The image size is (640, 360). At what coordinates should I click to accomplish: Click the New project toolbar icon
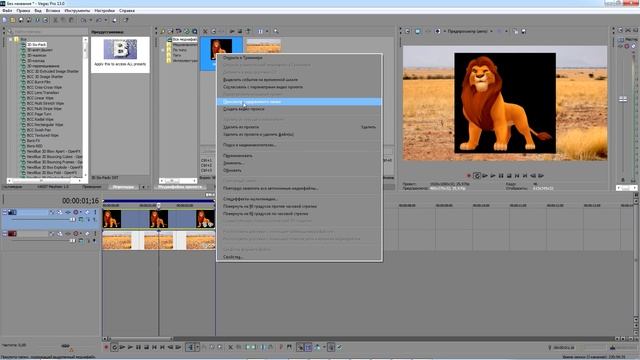[x=4, y=20]
